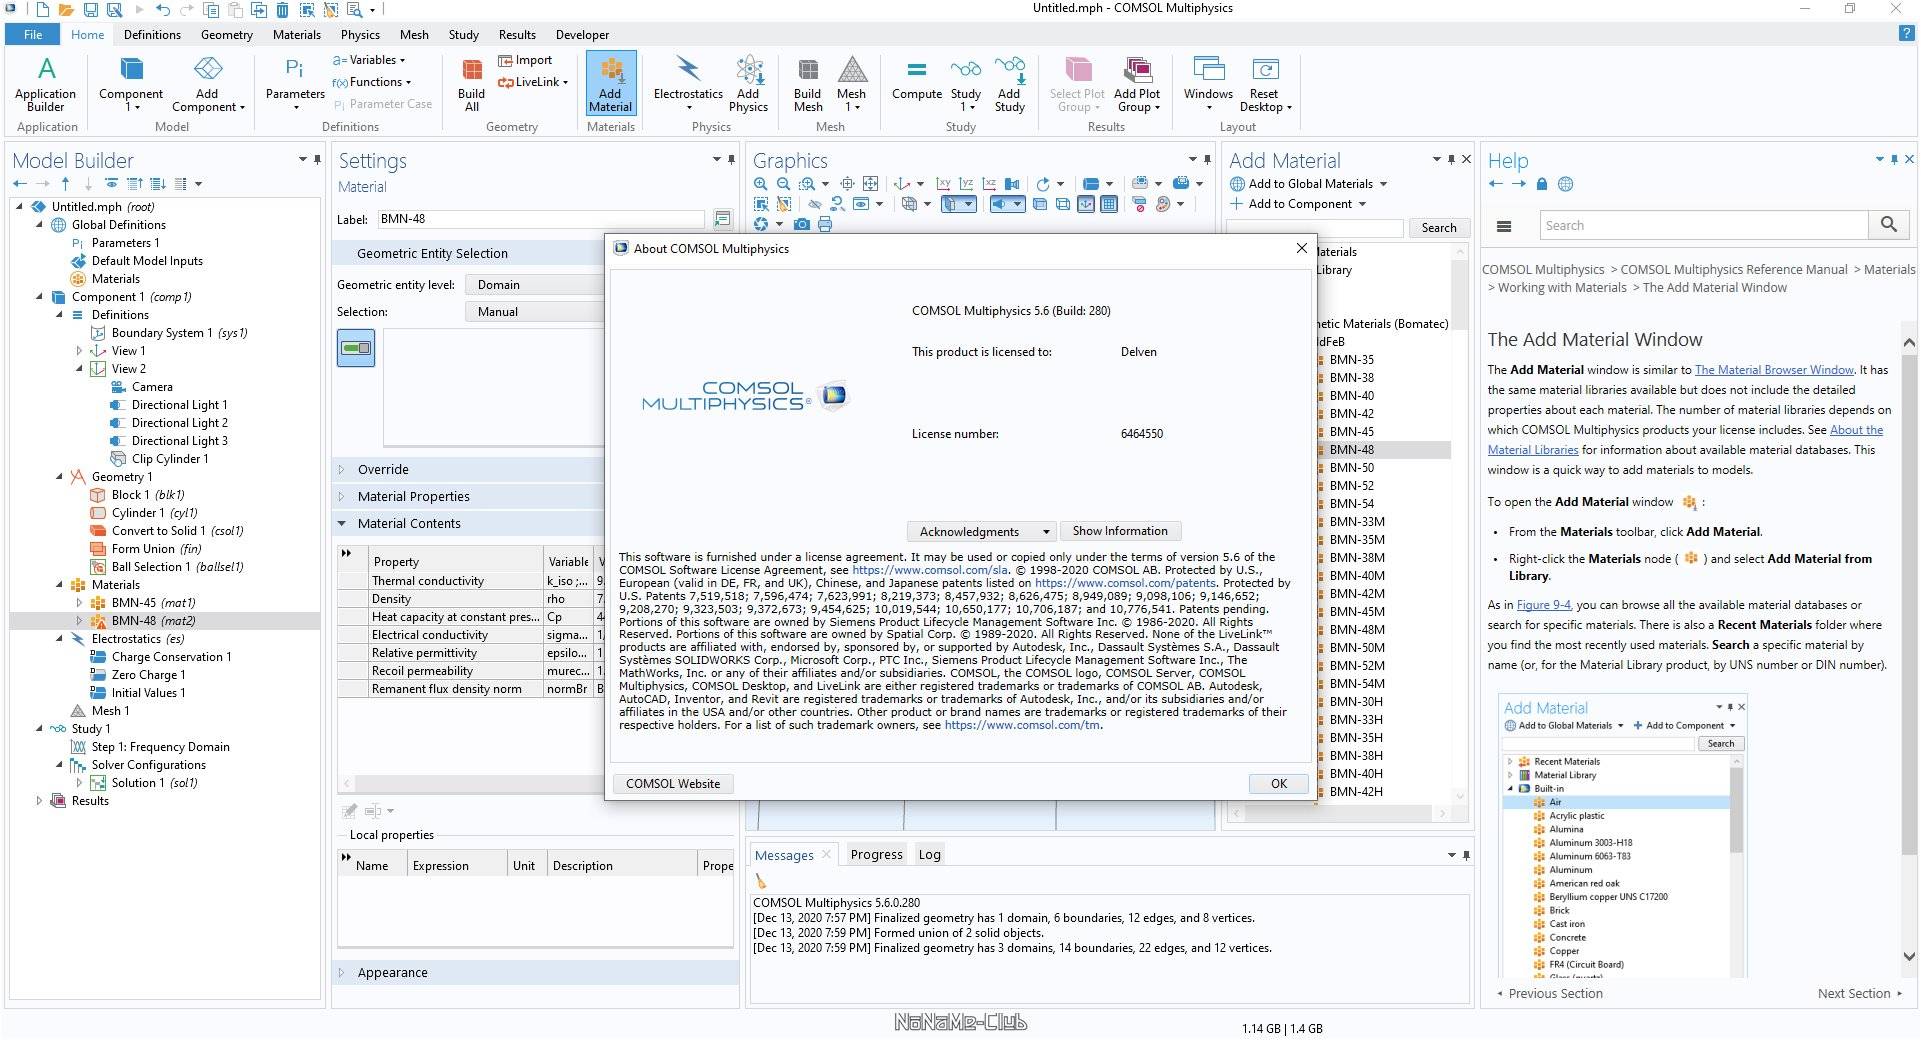
Task: Pin the Model Builder window
Action: click(318, 159)
